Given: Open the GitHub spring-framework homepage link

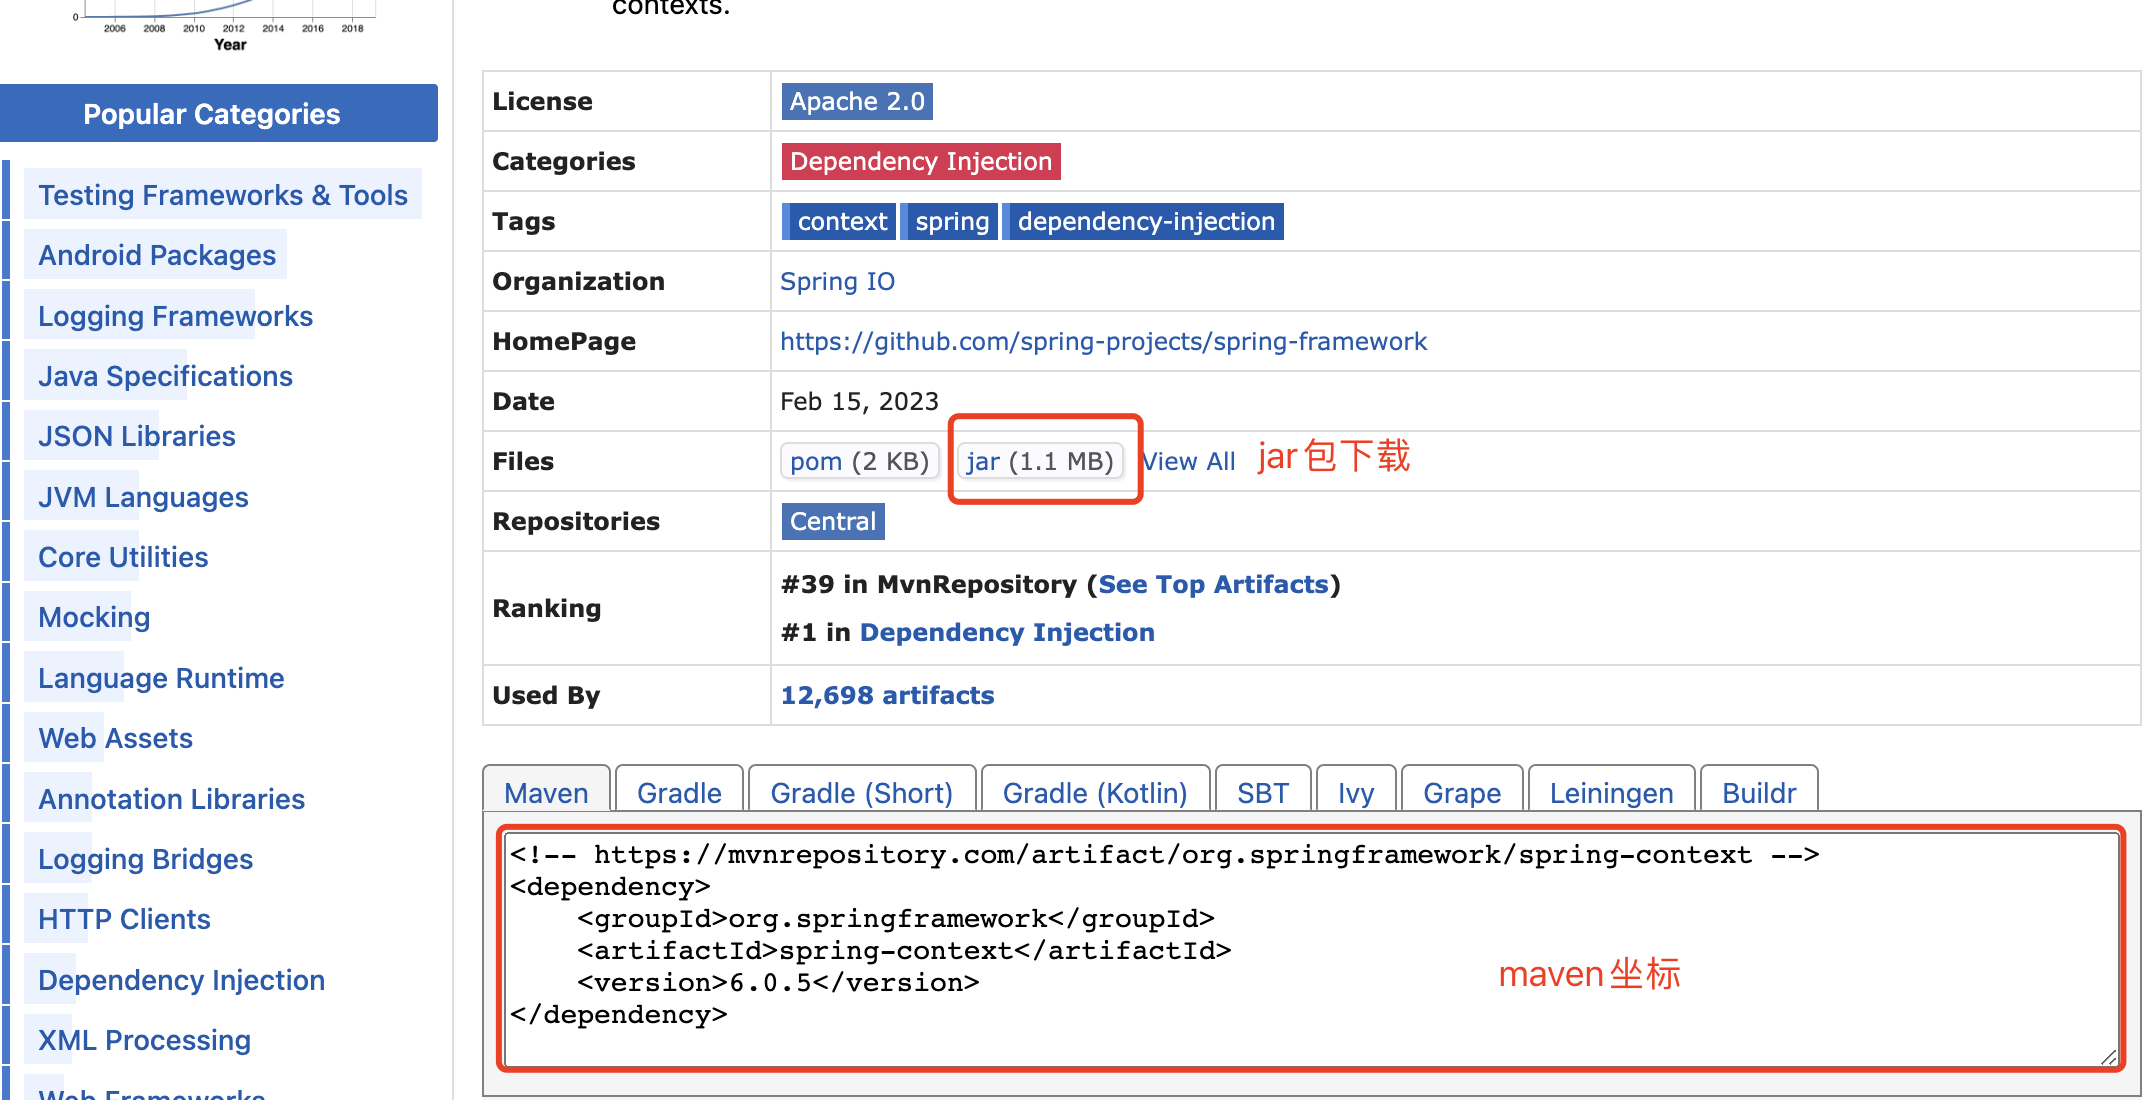Looking at the screenshot, I should 1103,341.
